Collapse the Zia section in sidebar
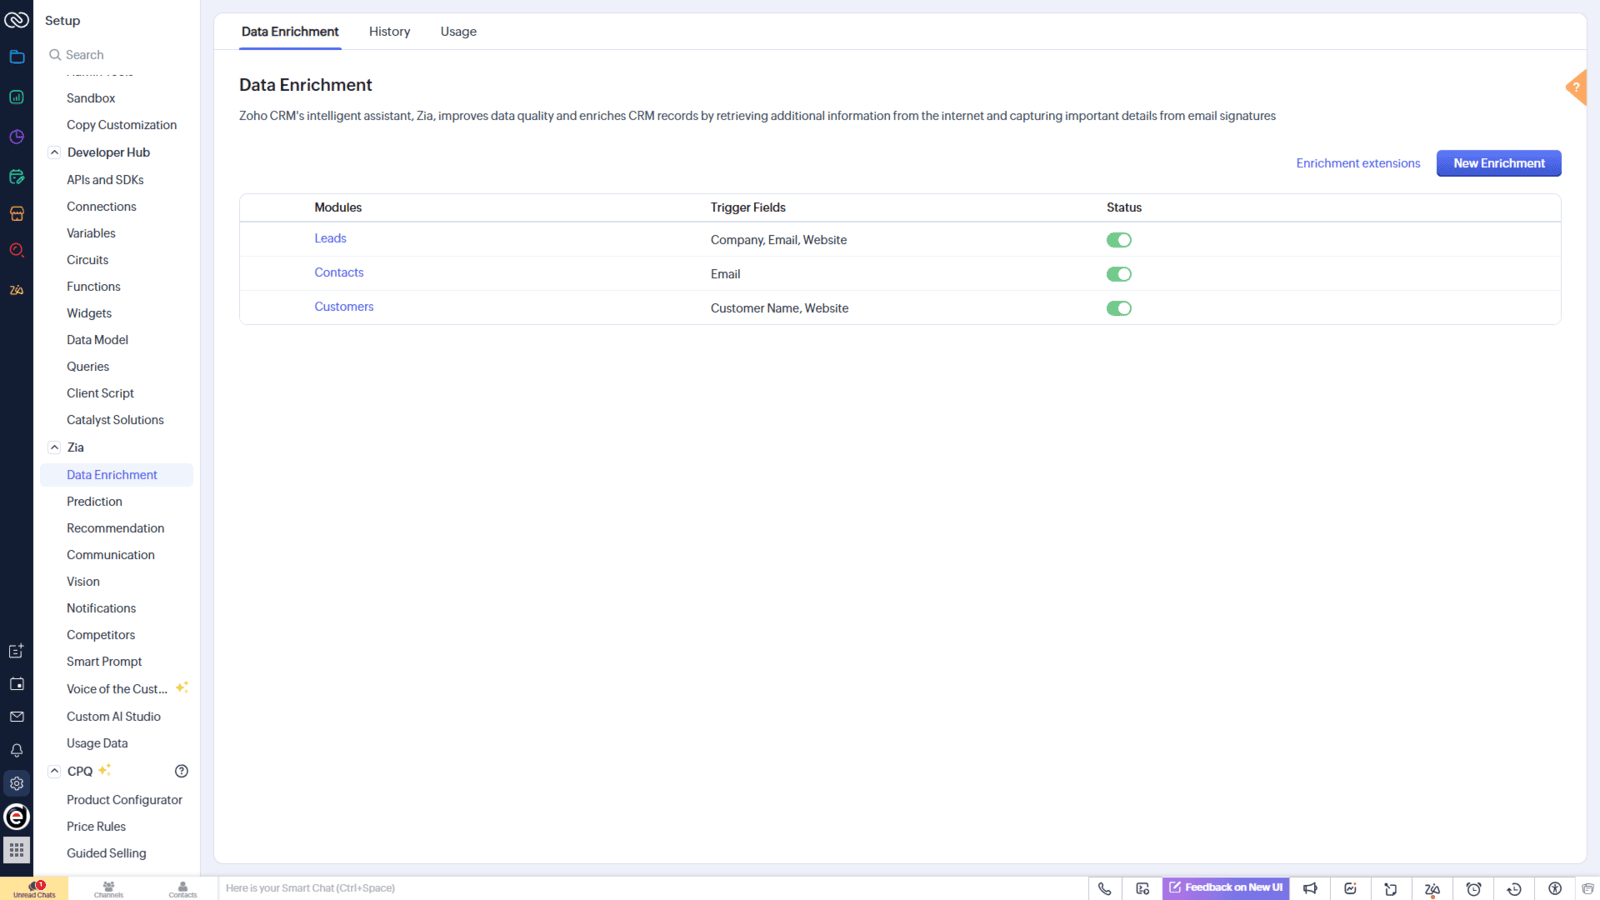Image resolution: width=1600 pixels, height=900 pixels. (54, 447)
